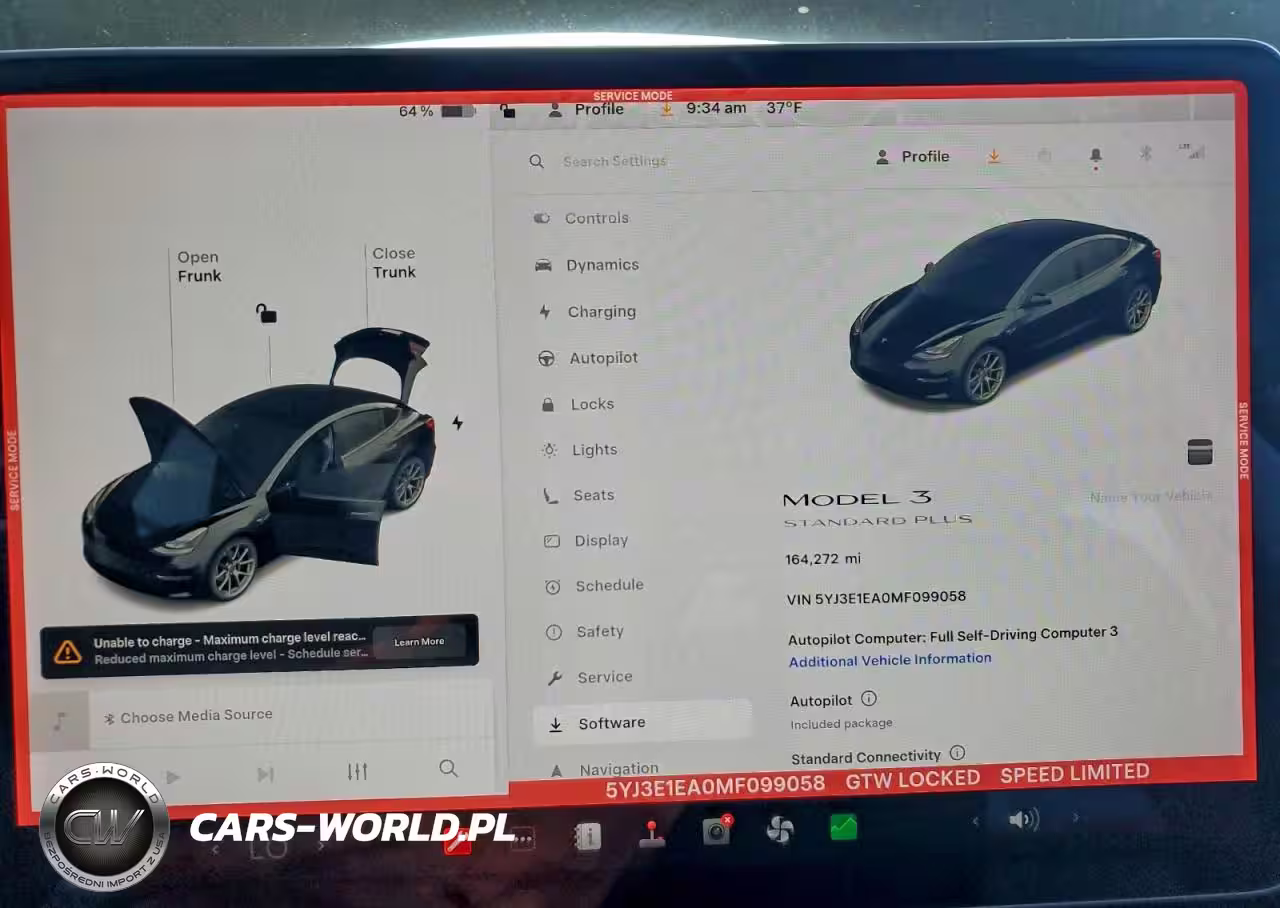The height and width of the screenshot is (908, 1280).
Task: Open the owner's manual info icon
Action: pyautogui.click(x=587, y=836)
